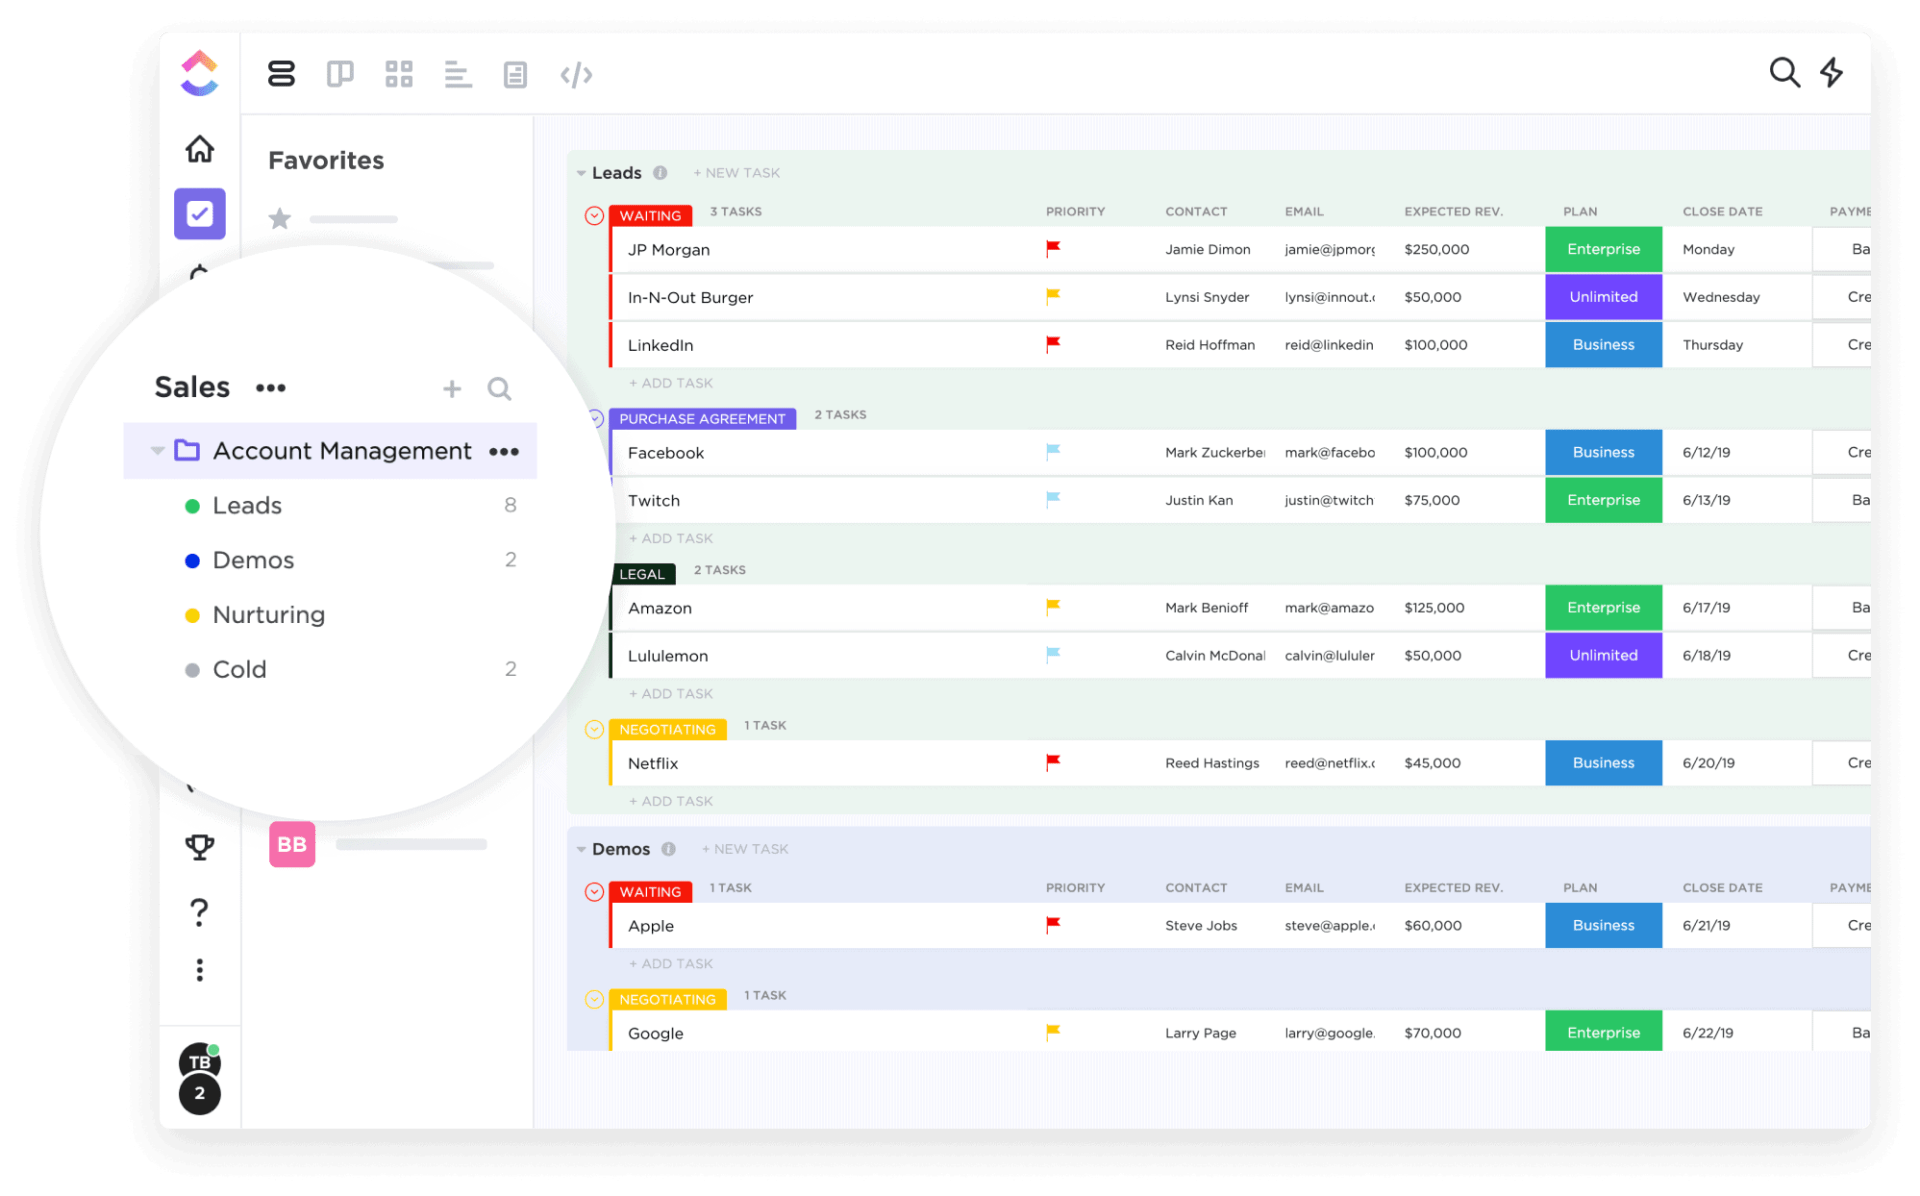
Task: Switch to board view icon
Action: (340, 74)
